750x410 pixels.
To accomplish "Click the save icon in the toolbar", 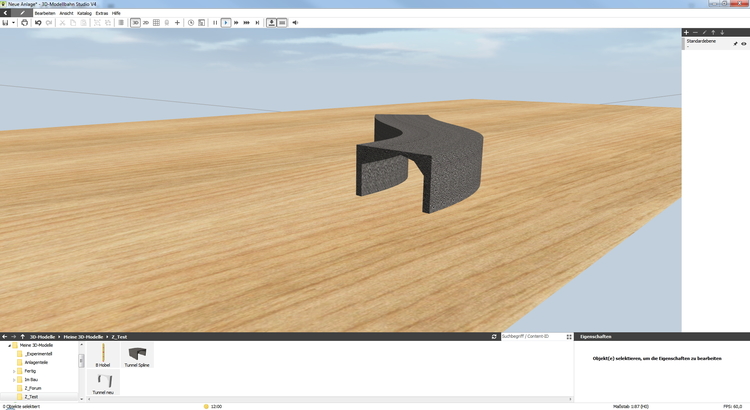I will click(x=5, y=22).
